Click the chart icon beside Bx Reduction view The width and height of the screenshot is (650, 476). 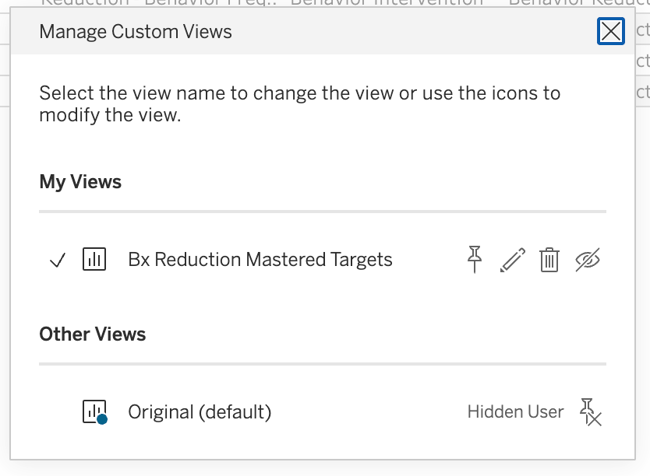point(95,259)
